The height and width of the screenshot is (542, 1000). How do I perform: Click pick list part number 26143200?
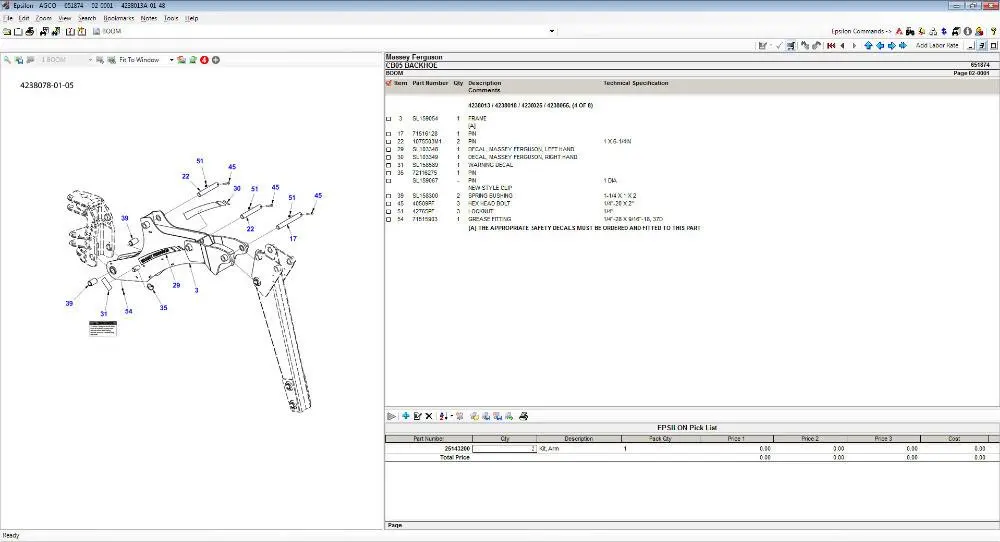coord(457,449)
